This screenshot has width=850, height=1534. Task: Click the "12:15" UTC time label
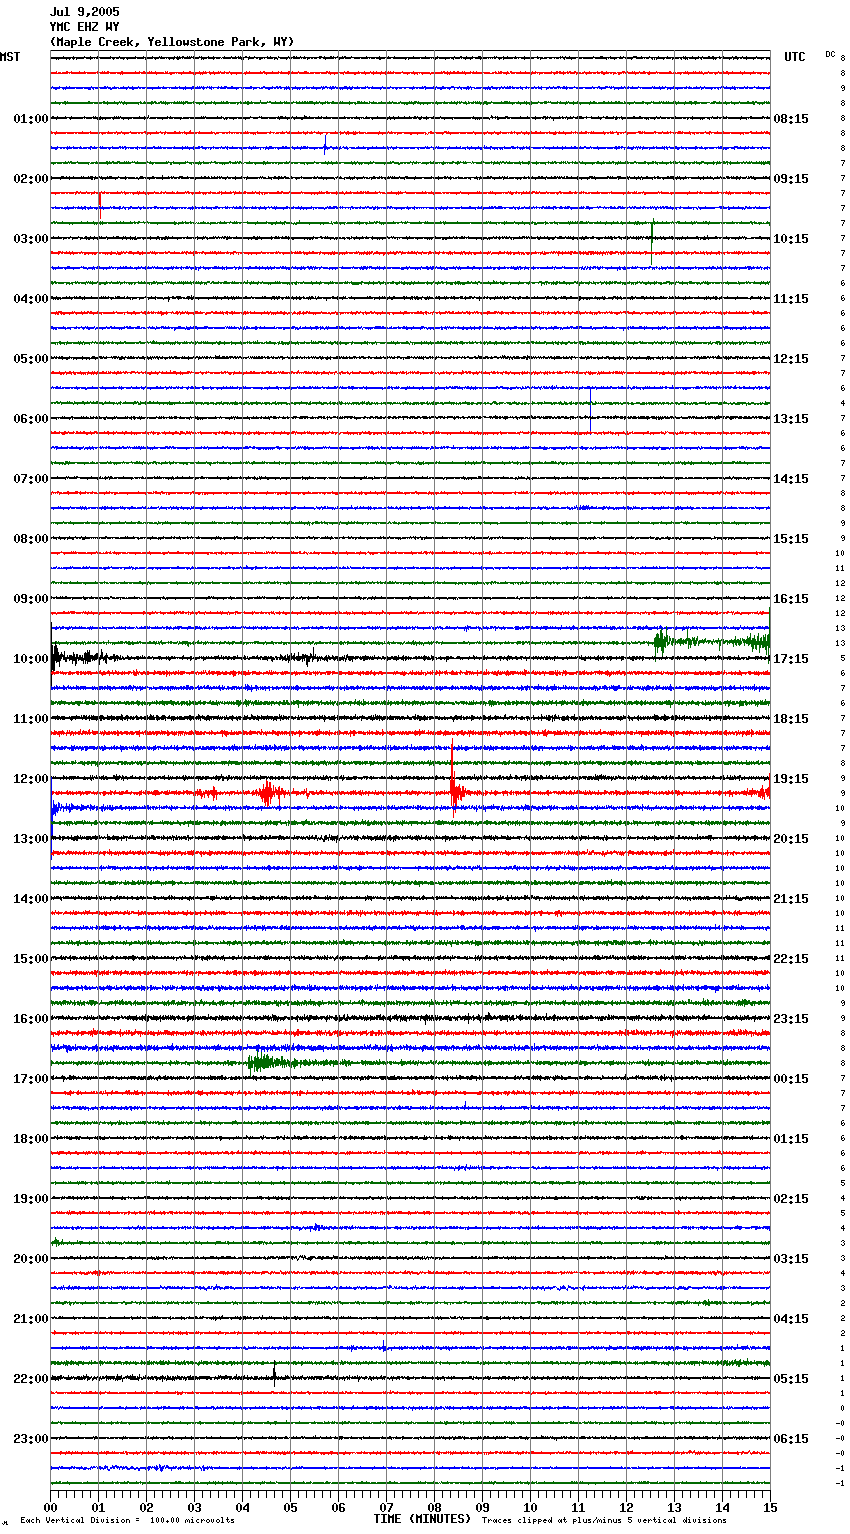(x=791, y=359)
